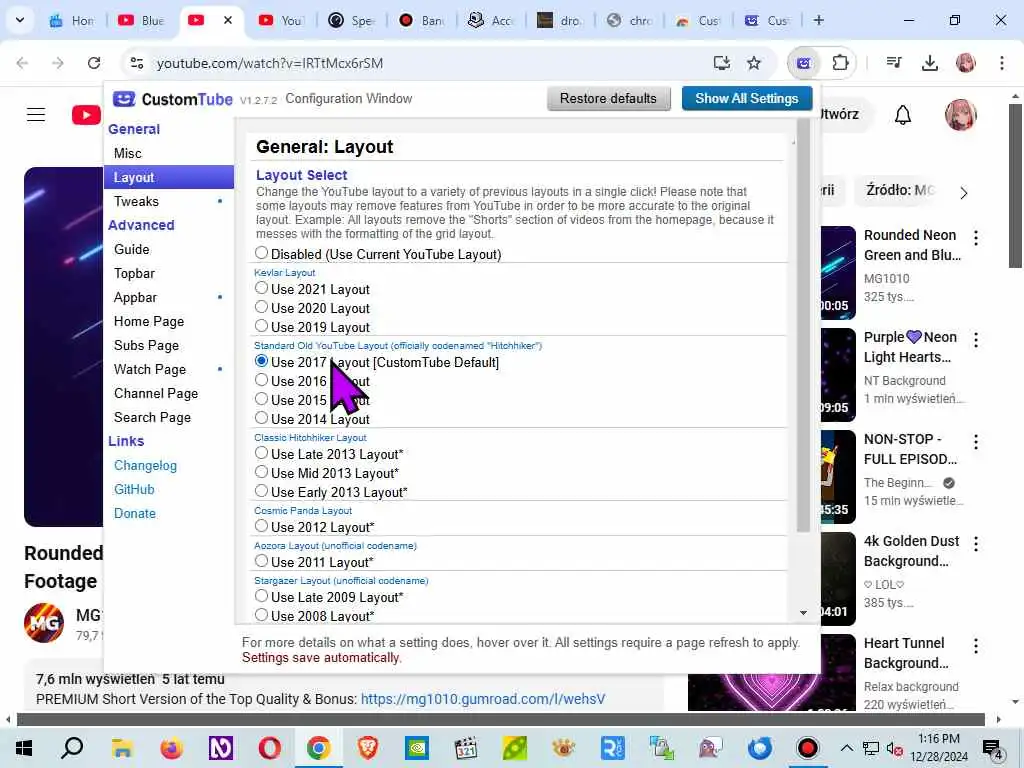Open Firefox from the taskbar
1024x768 pixels.
pyautogui.click(x=171, y=748)
